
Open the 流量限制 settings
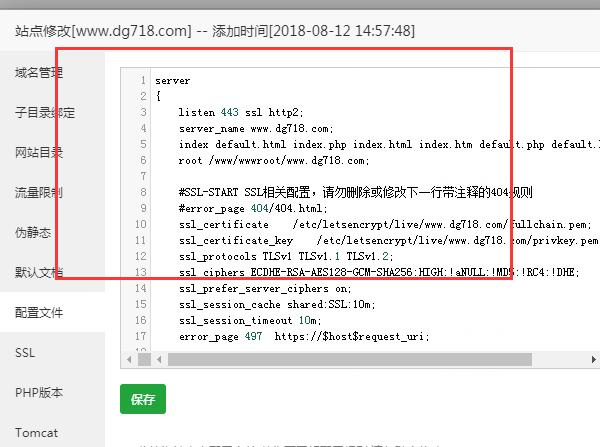[39, 192]
